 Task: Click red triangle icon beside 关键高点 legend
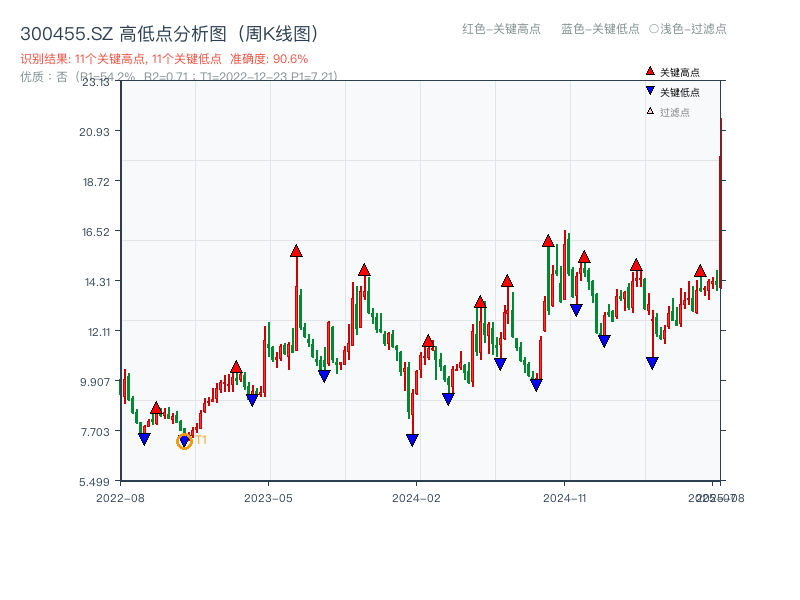pyautogui.click(x=650, y=71)
